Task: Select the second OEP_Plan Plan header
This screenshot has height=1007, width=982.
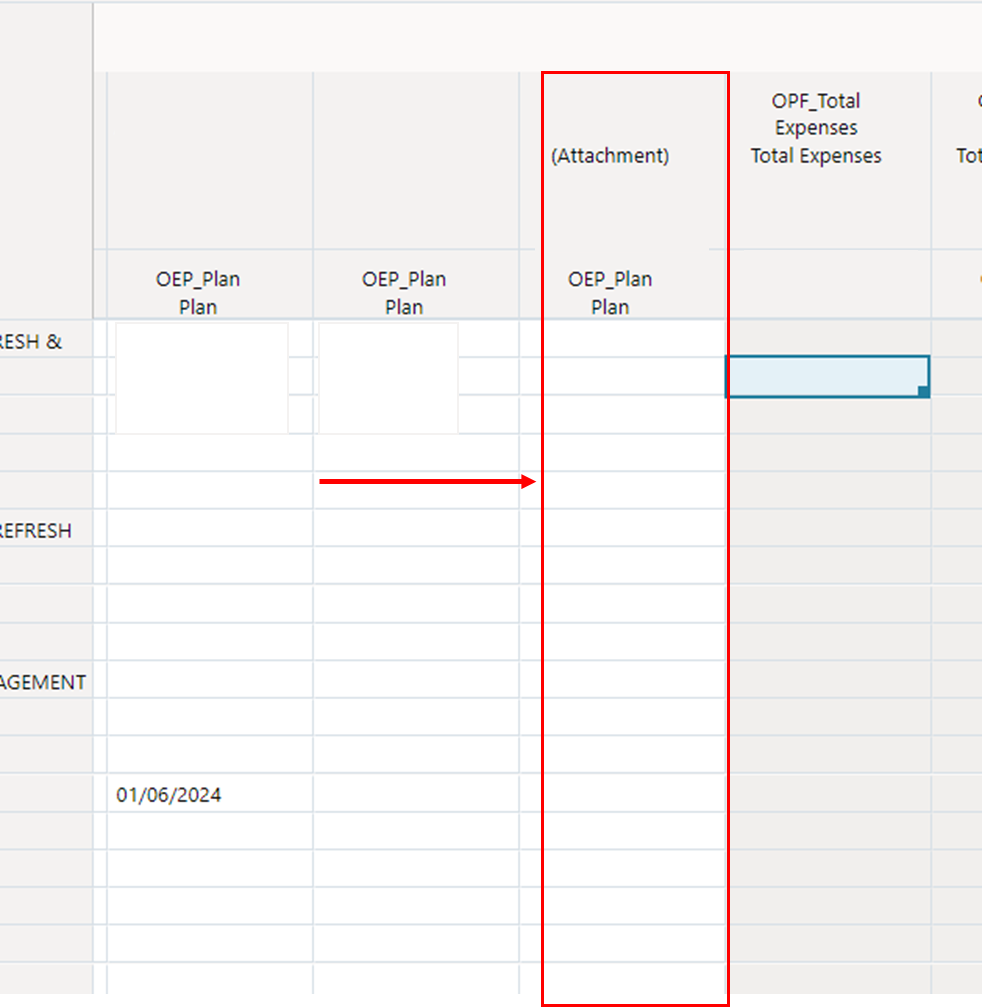Action: 403,293
